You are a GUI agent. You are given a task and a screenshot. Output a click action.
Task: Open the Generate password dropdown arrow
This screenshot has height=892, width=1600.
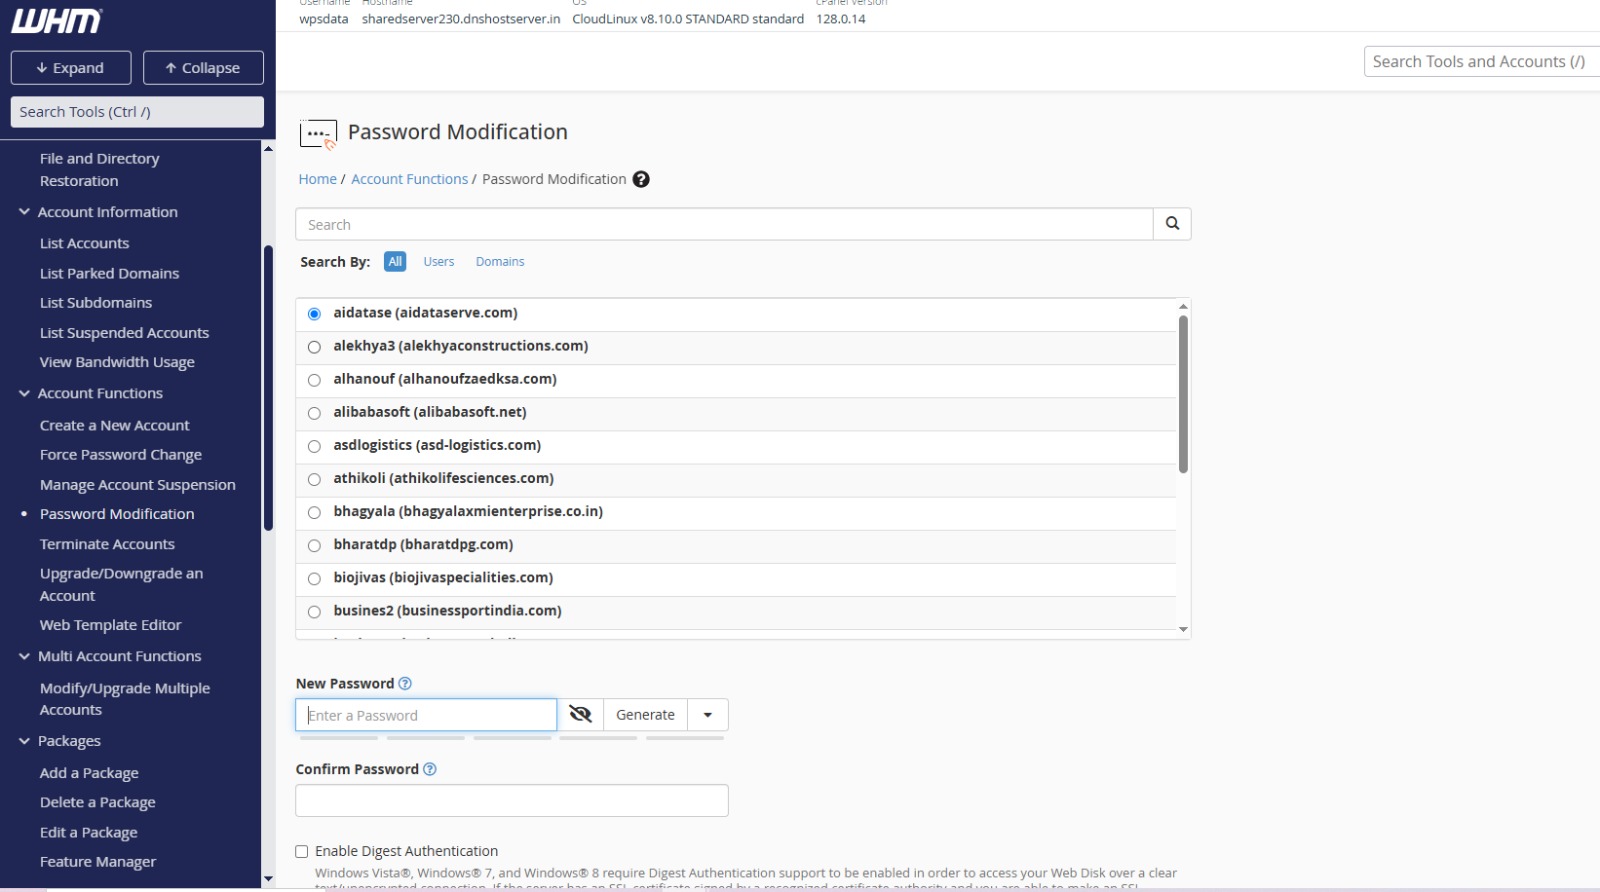coord(708,715)
